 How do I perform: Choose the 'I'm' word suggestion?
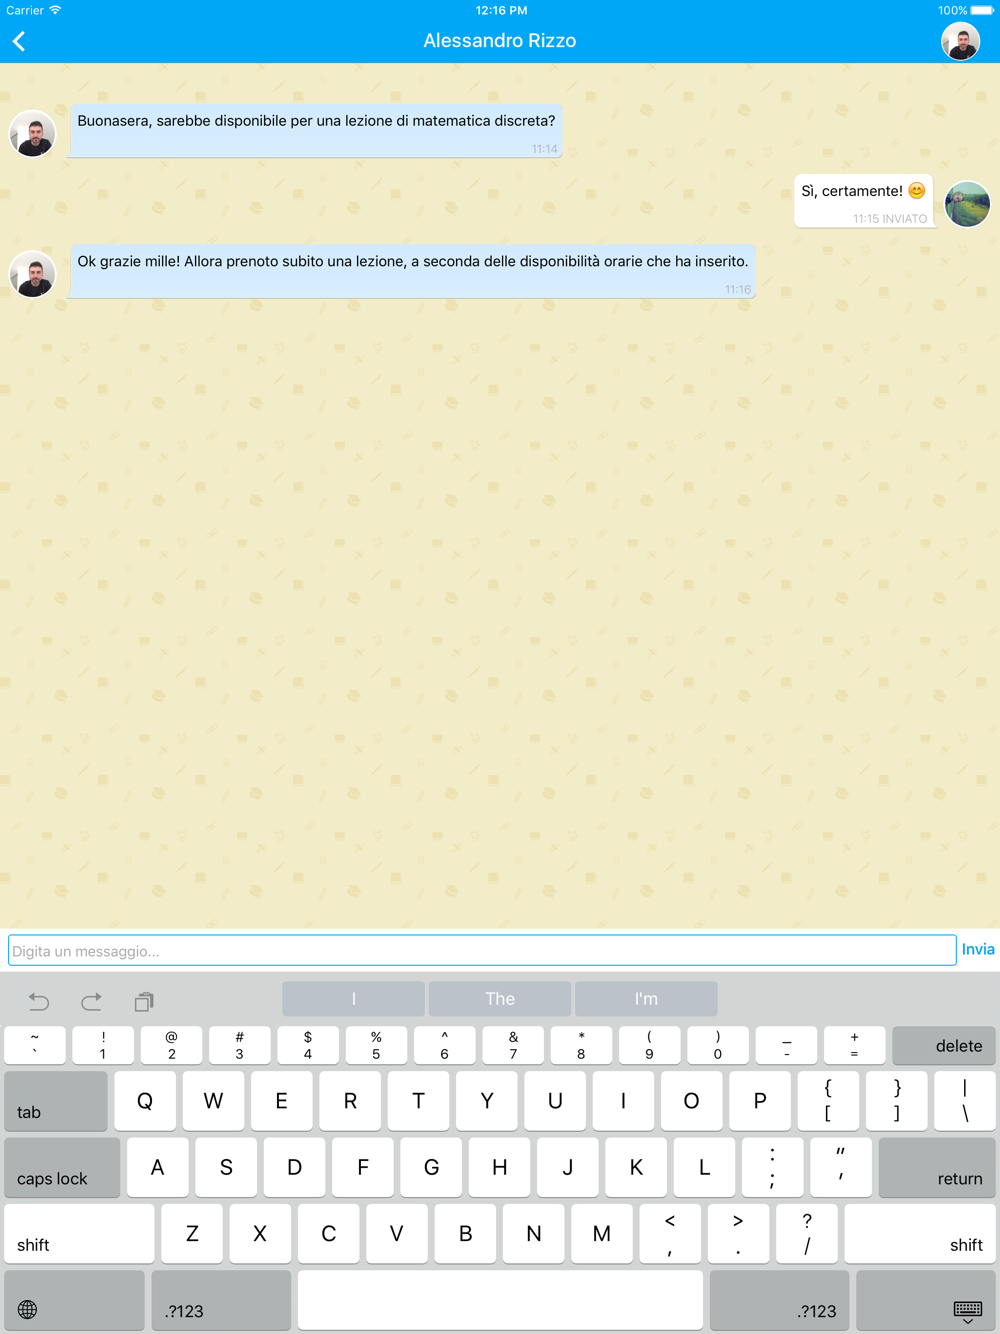646,999
